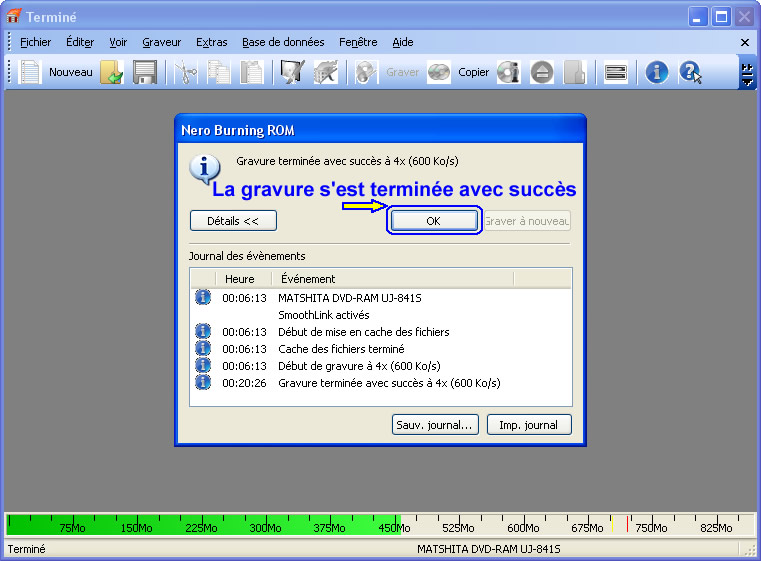Screen dimensions: 761x561
Task: Click the Save floppy disk icon
Action: (x=145, y=72)
